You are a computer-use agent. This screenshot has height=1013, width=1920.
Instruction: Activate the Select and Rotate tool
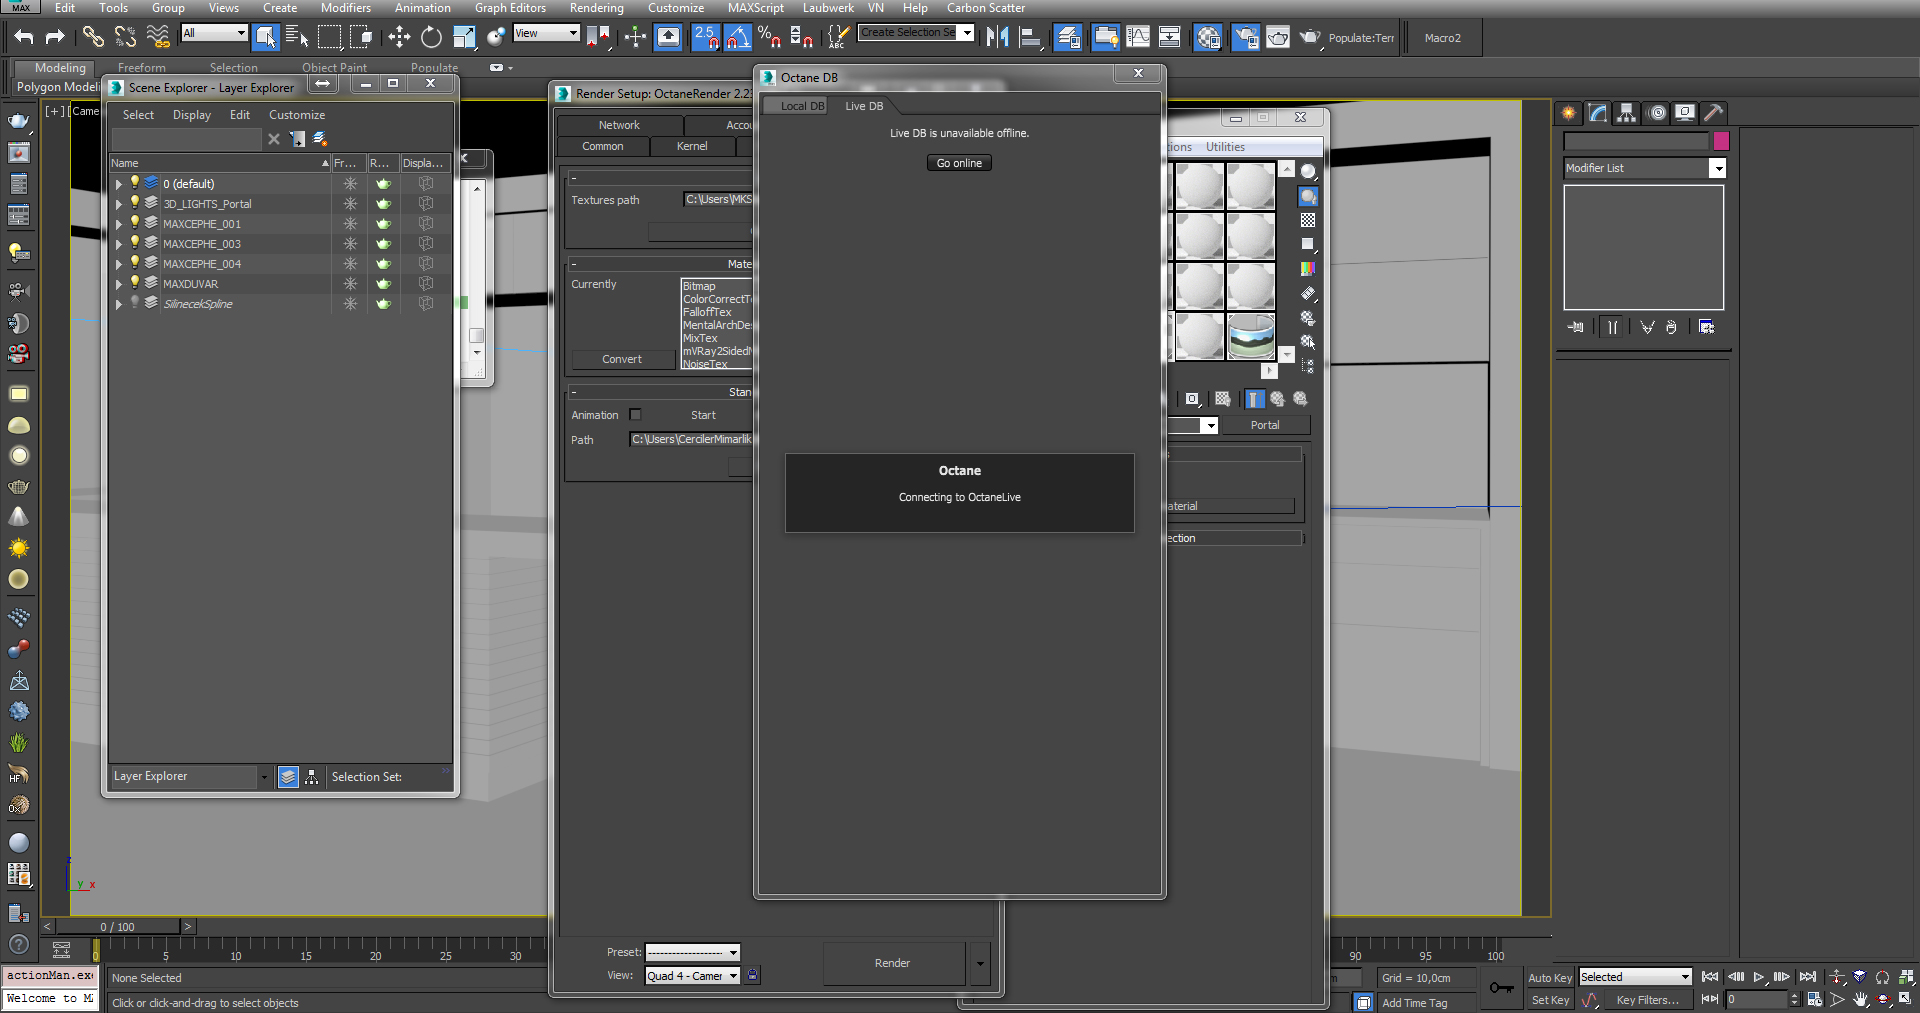point(431,37)
